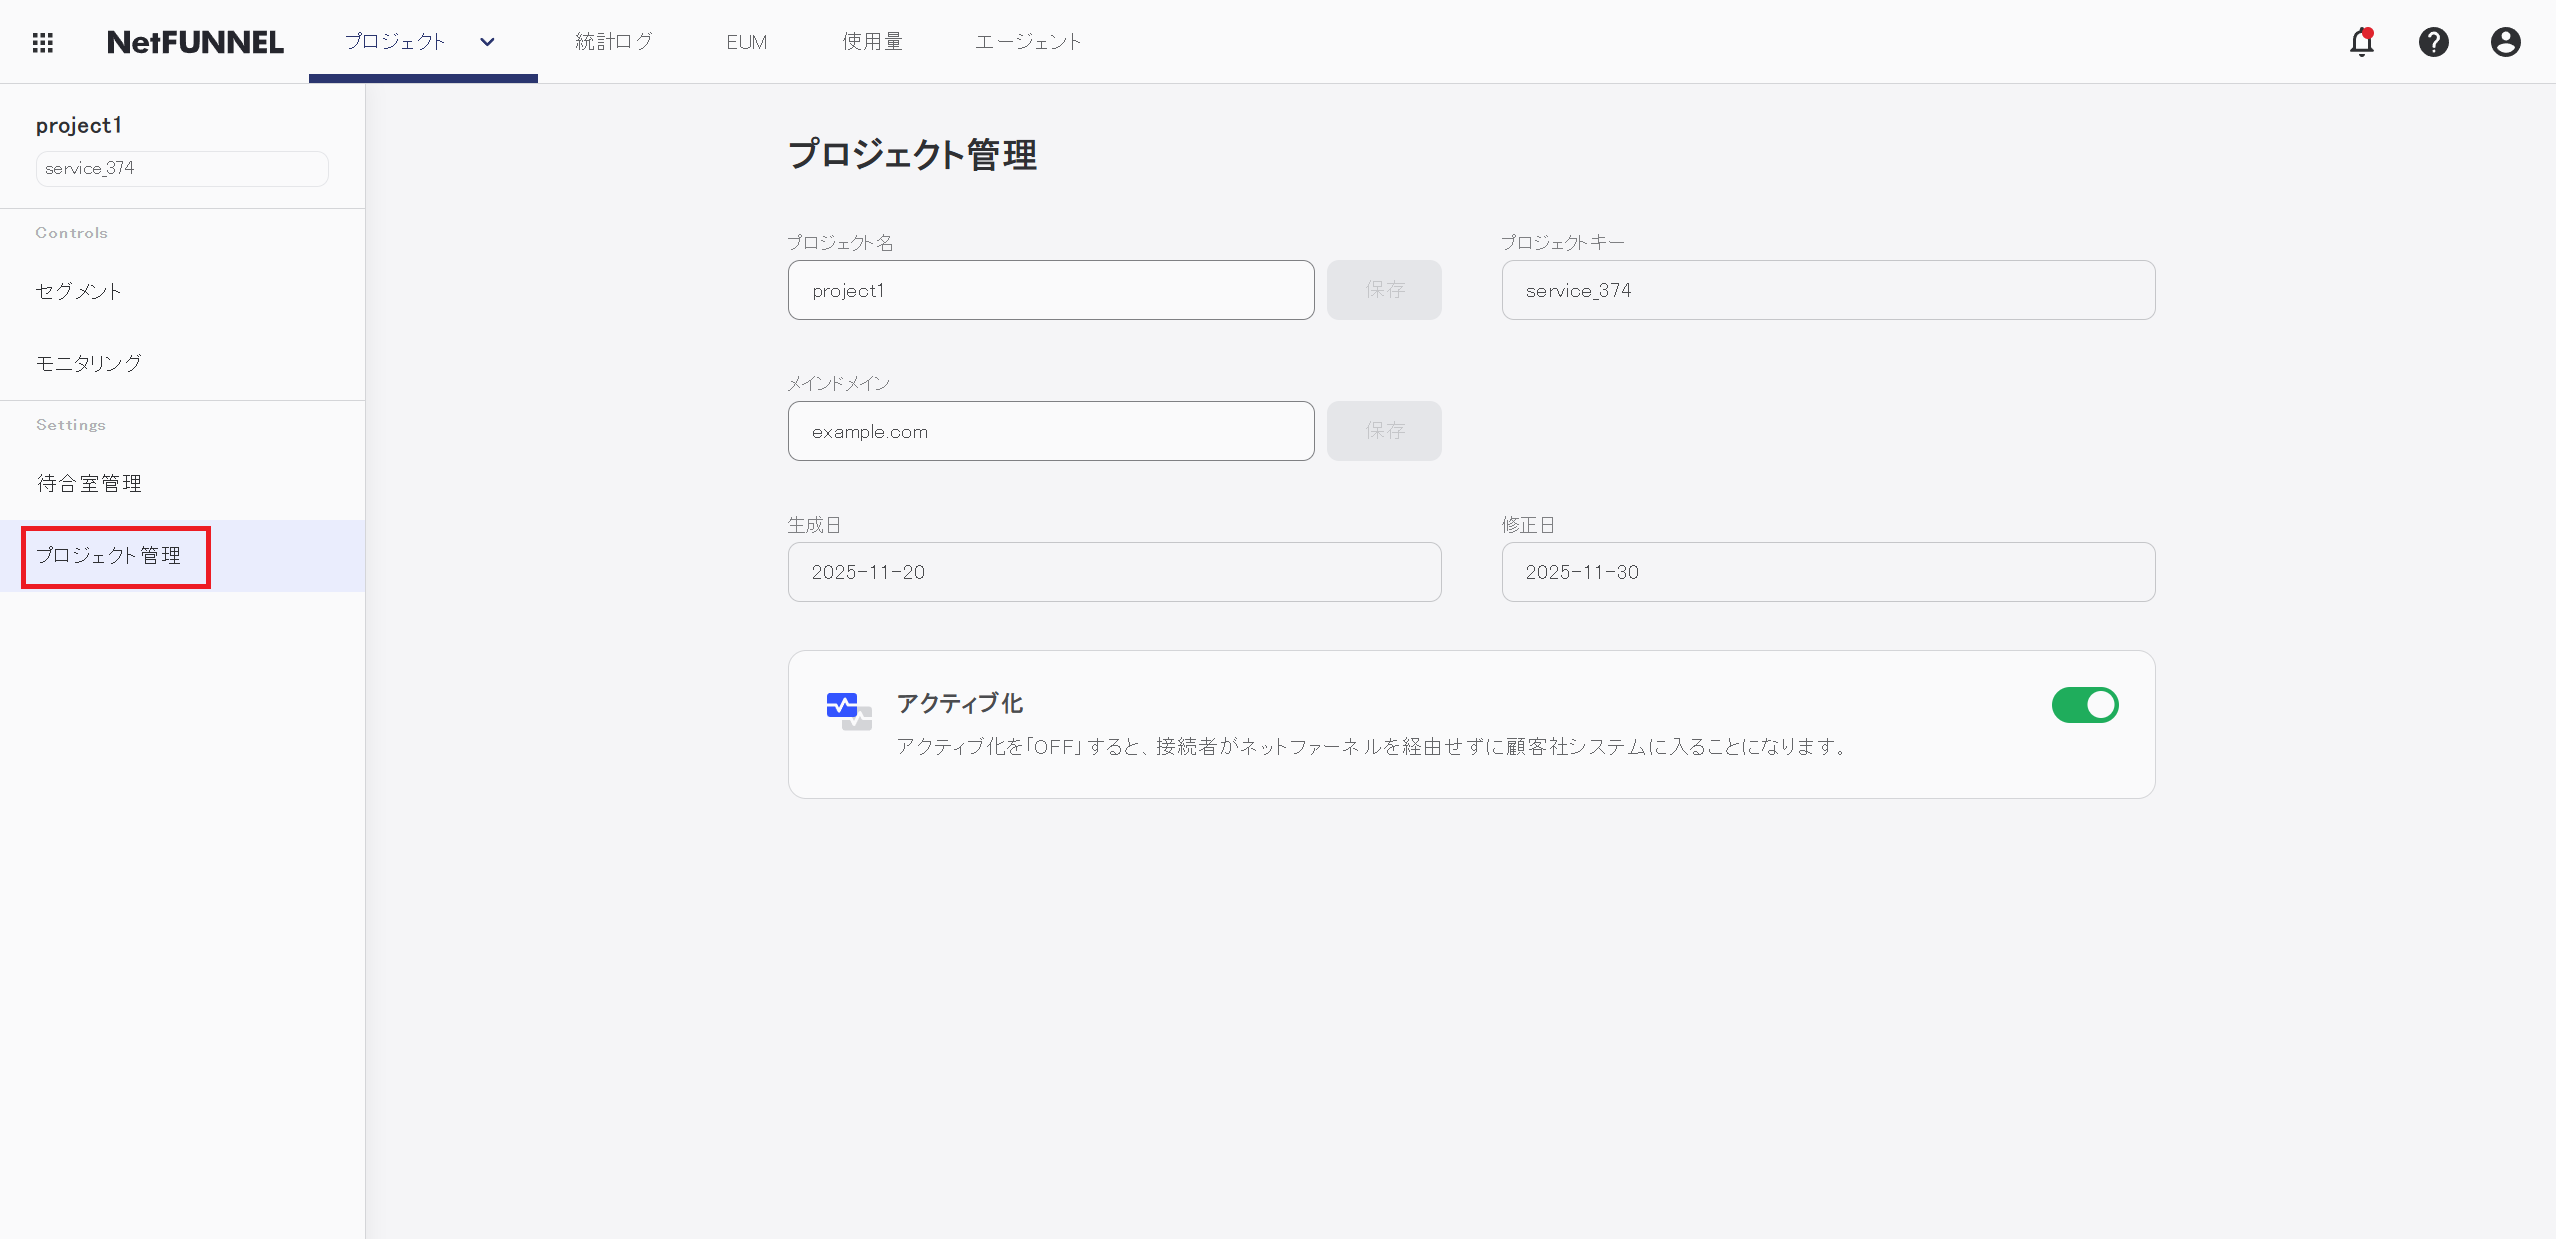Image resolution: width=2556 pixels, height=1239 pixels.
Task: Open 待合室管理 under Settings
Action: [89, 482]
